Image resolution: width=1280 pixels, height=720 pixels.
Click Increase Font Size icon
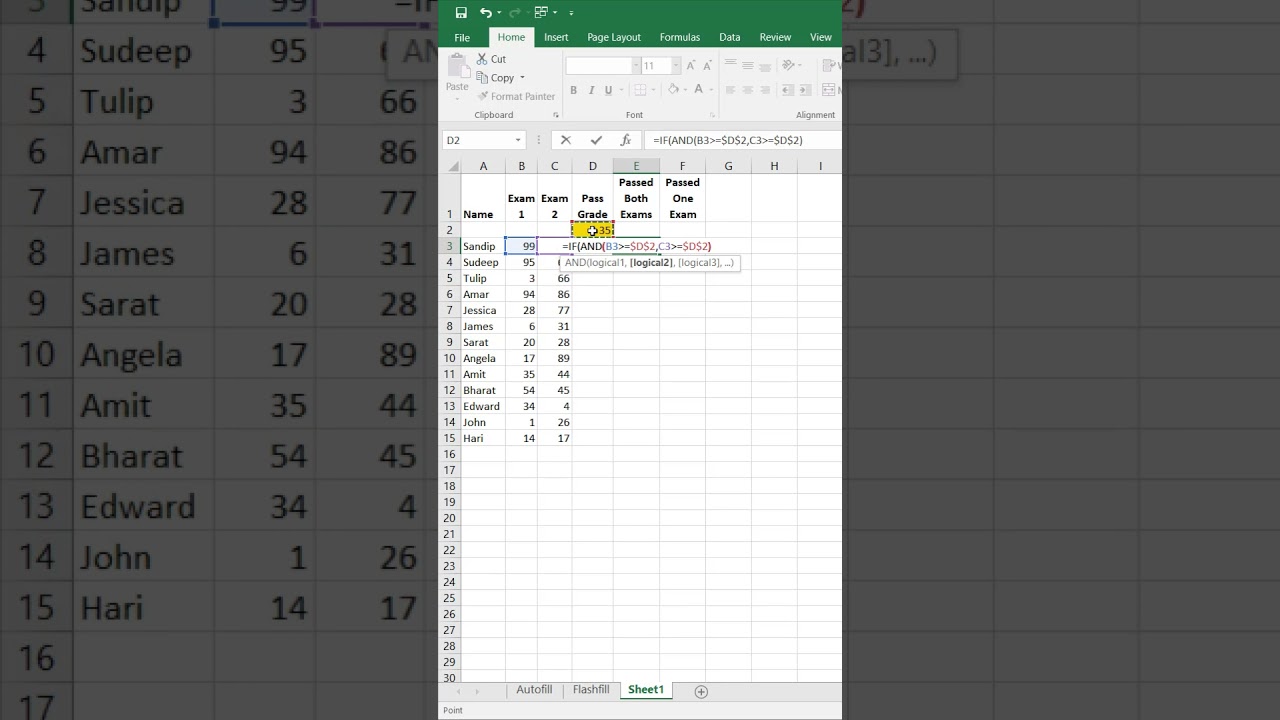(x=691, y=66)
